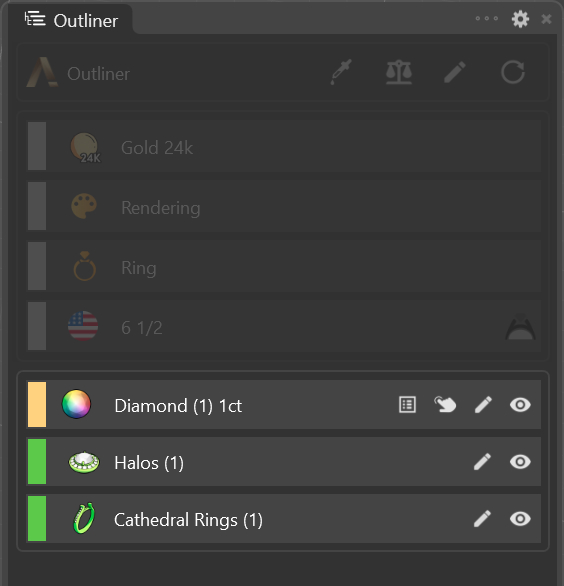
Task: Click the Diamond rainbow color wheel
Action: (x=76, y=404)
